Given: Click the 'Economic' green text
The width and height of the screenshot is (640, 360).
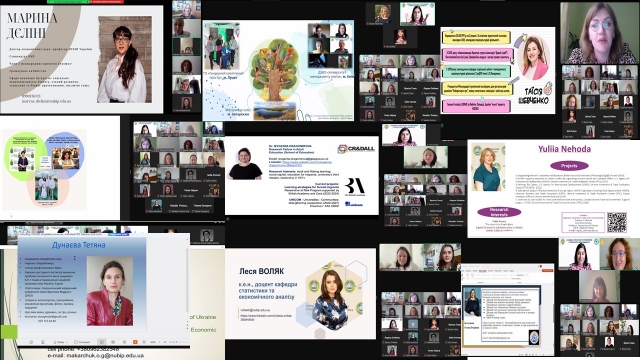Looking at the screenshot, I should tap(203, 330).
